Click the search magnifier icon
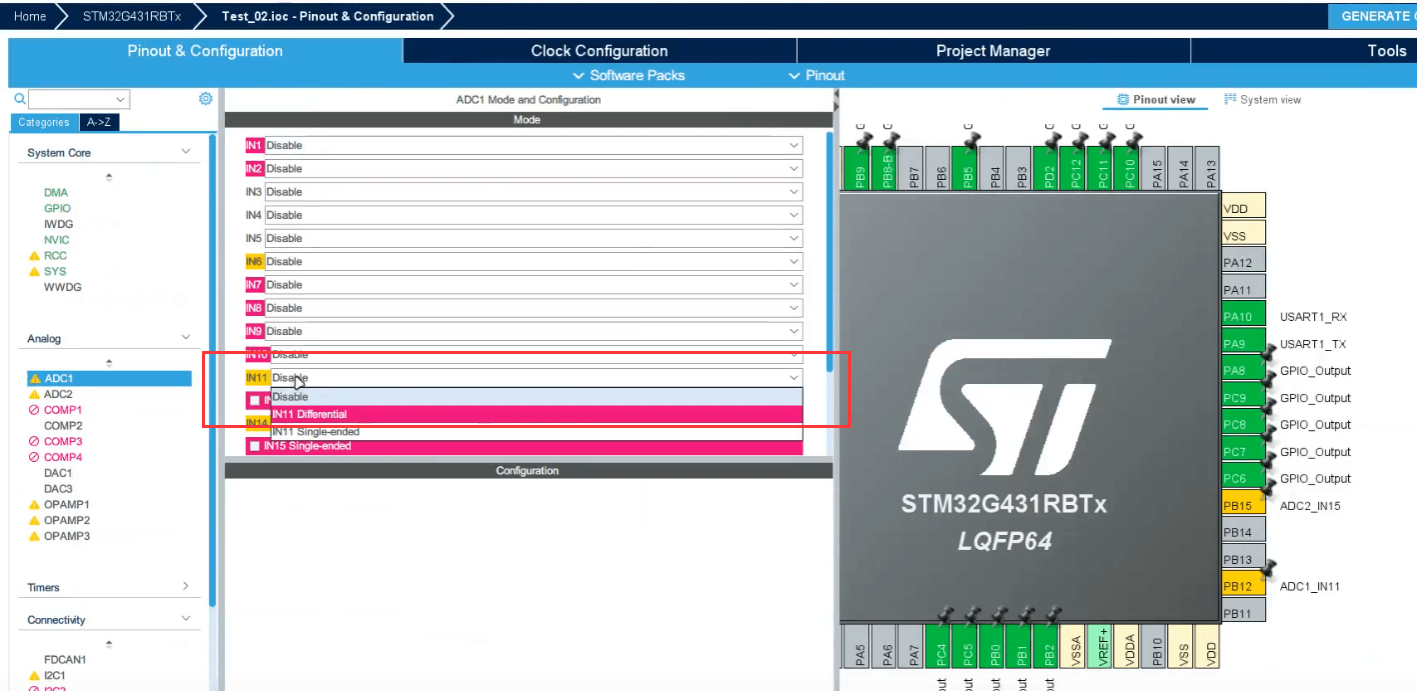The height and width of the screenshot is (691, 1417). 20,99
